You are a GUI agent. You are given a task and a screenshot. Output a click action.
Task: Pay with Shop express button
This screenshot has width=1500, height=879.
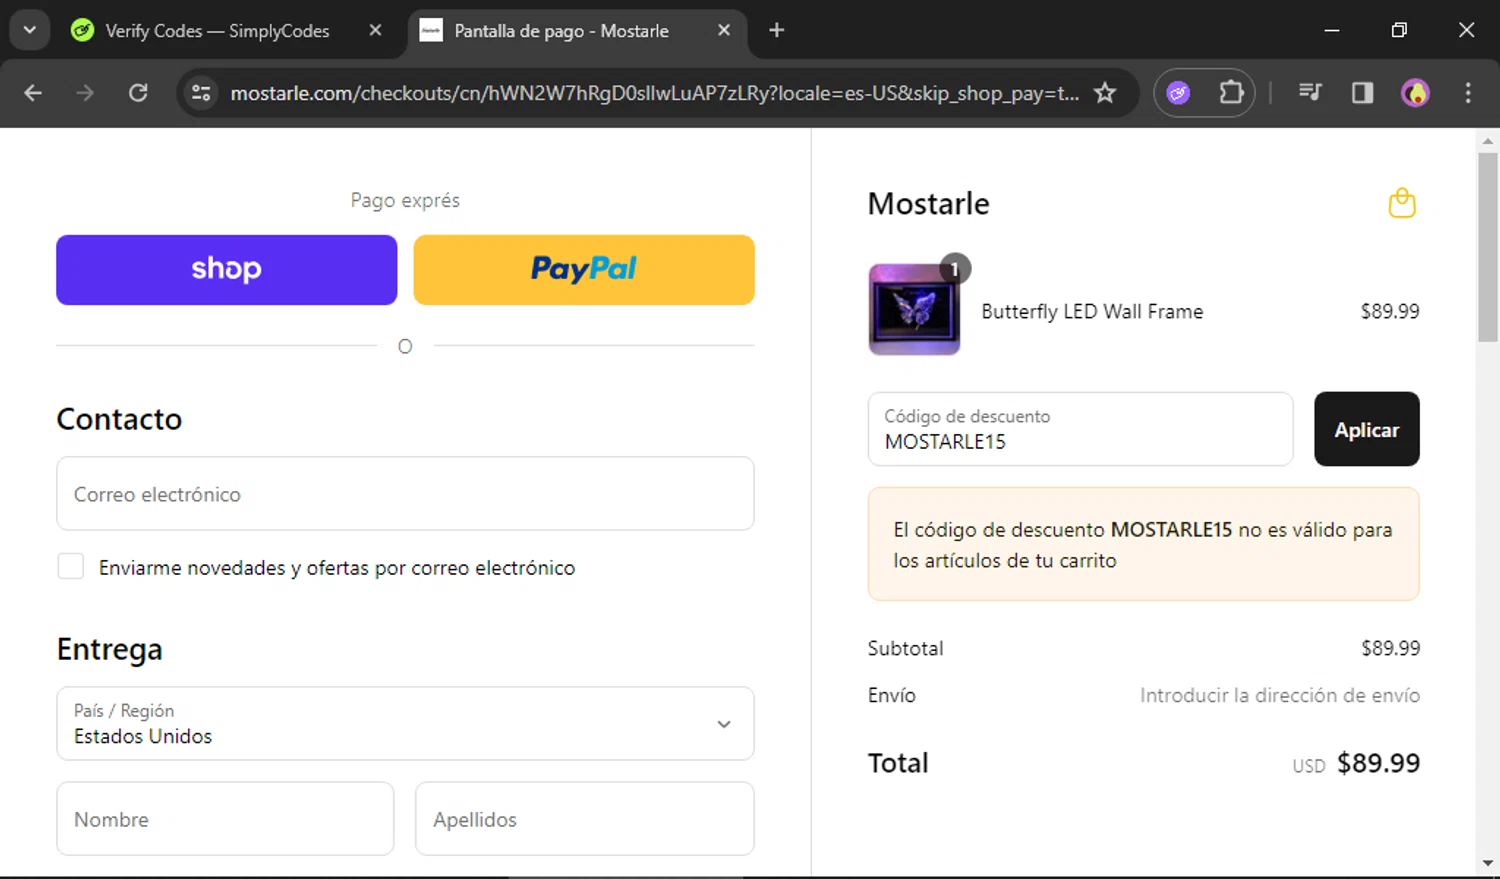point(227,270)
